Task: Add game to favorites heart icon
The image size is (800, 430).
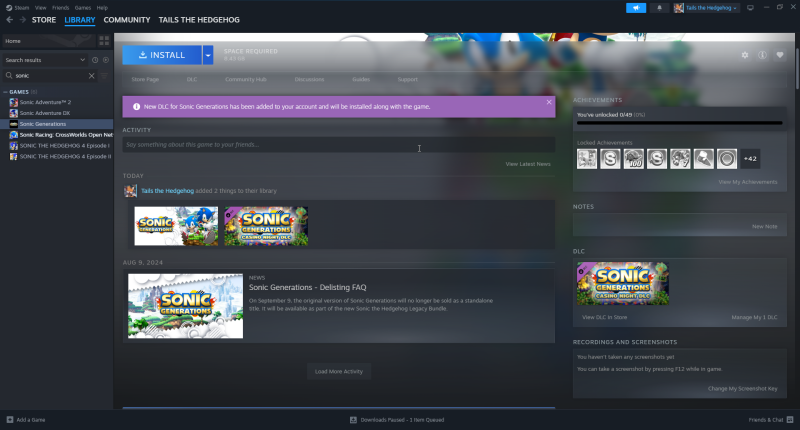Action: [x=780, y=55]
